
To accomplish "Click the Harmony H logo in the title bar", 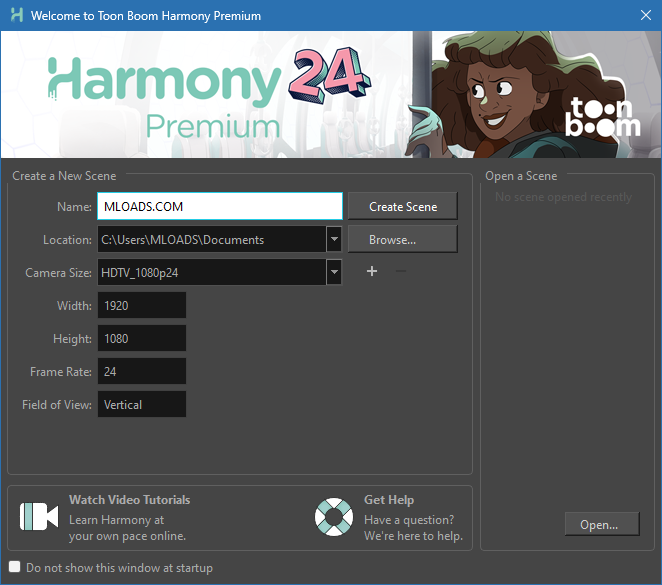I will pyautogui.click(x=16, y=16).
